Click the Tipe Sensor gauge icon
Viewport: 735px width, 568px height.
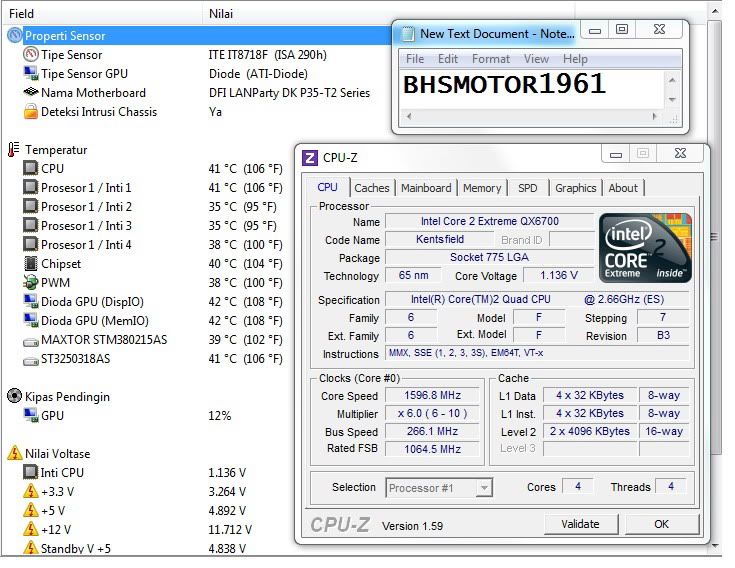(x=30, y=54)
